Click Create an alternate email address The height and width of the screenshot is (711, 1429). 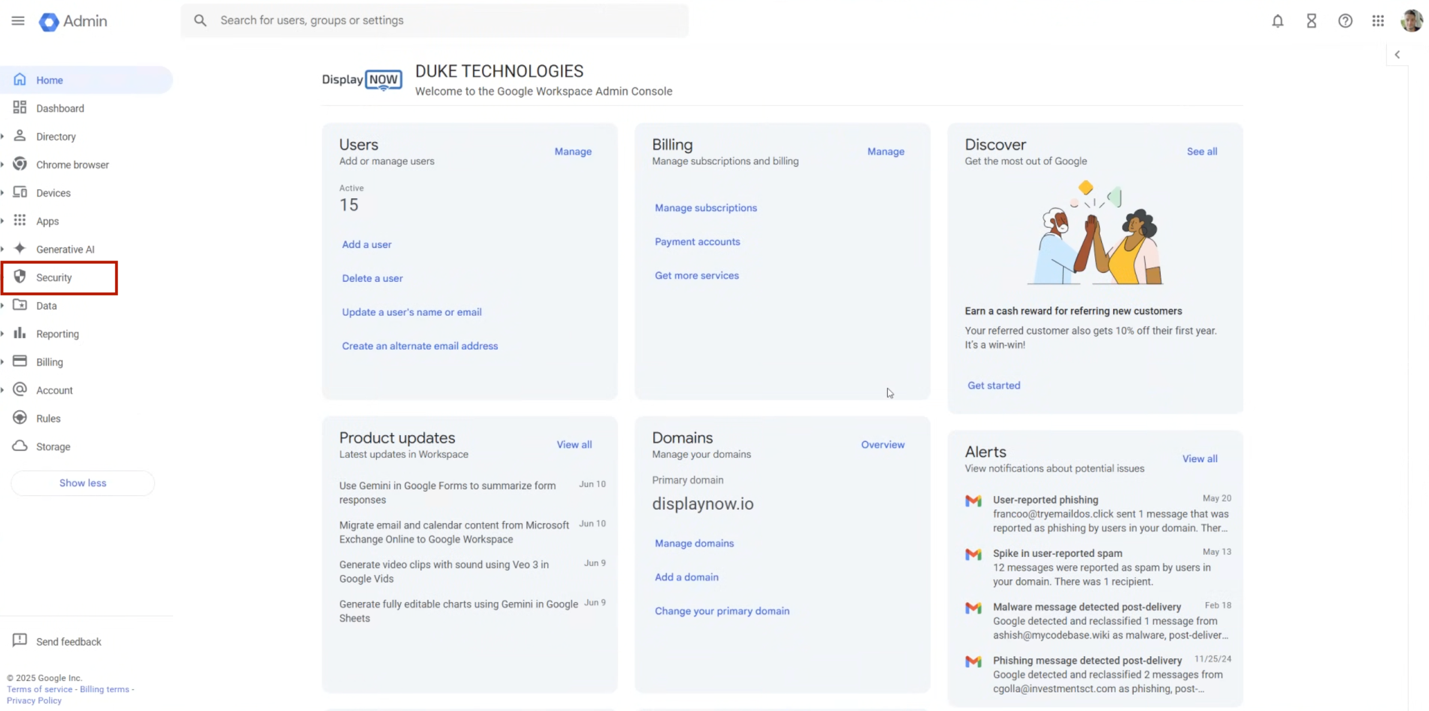[x=420, y=346]
